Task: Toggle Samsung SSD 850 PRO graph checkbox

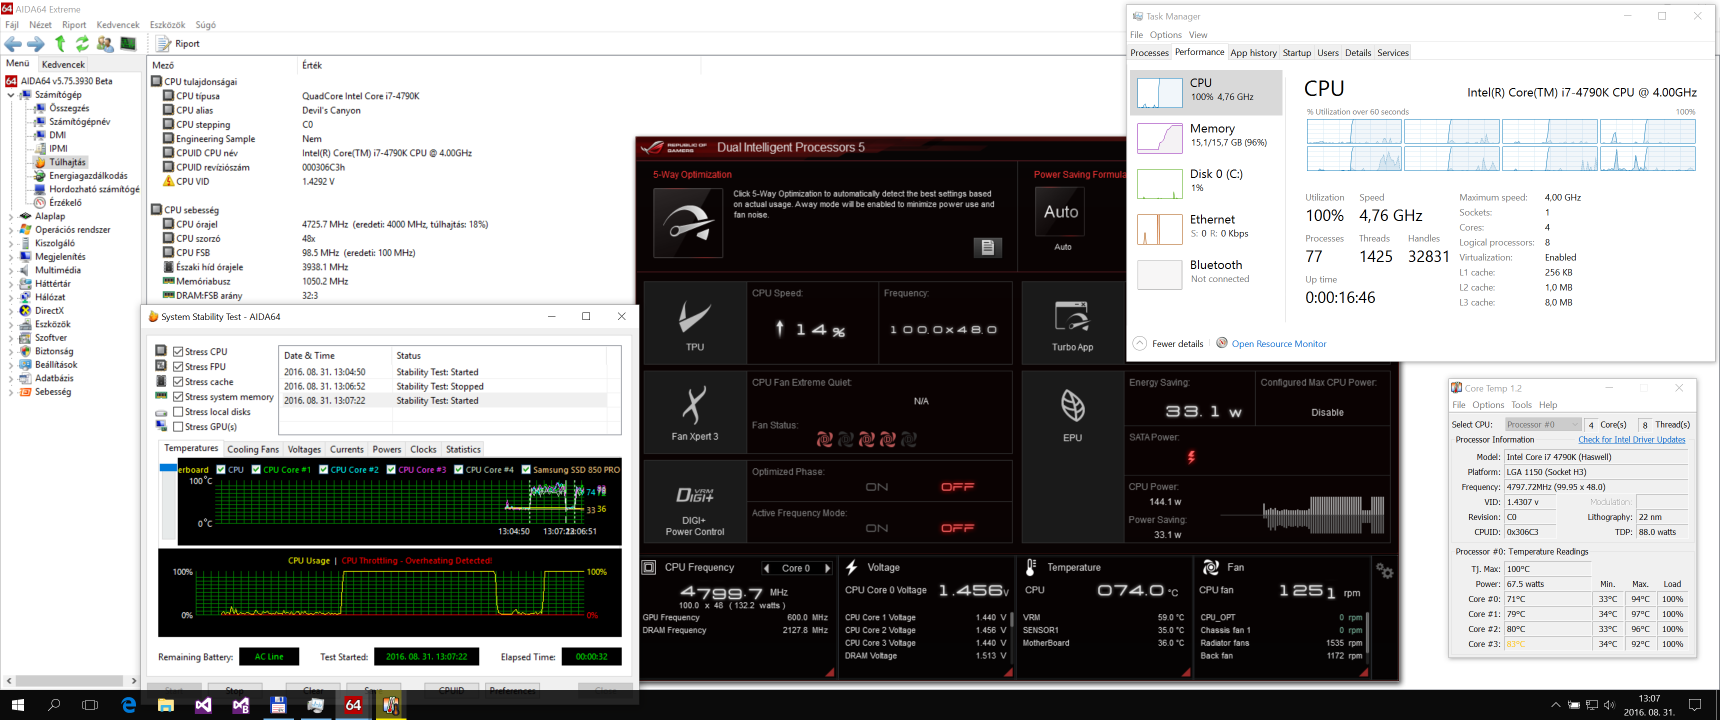Action: [526, 469]
